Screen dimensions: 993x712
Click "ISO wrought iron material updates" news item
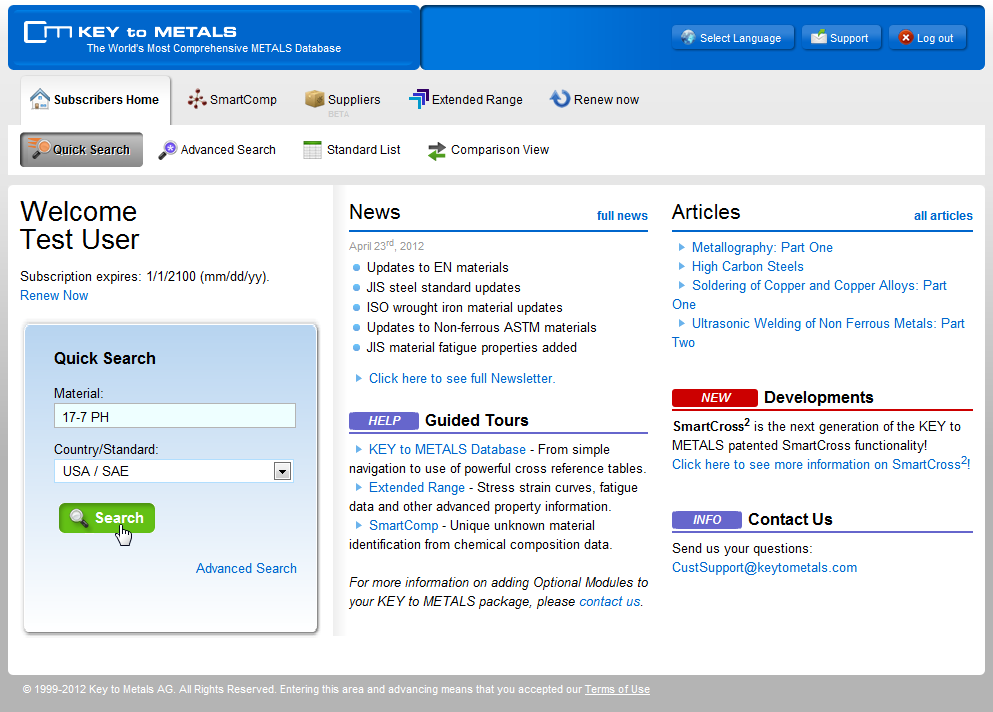click(464, 307)
